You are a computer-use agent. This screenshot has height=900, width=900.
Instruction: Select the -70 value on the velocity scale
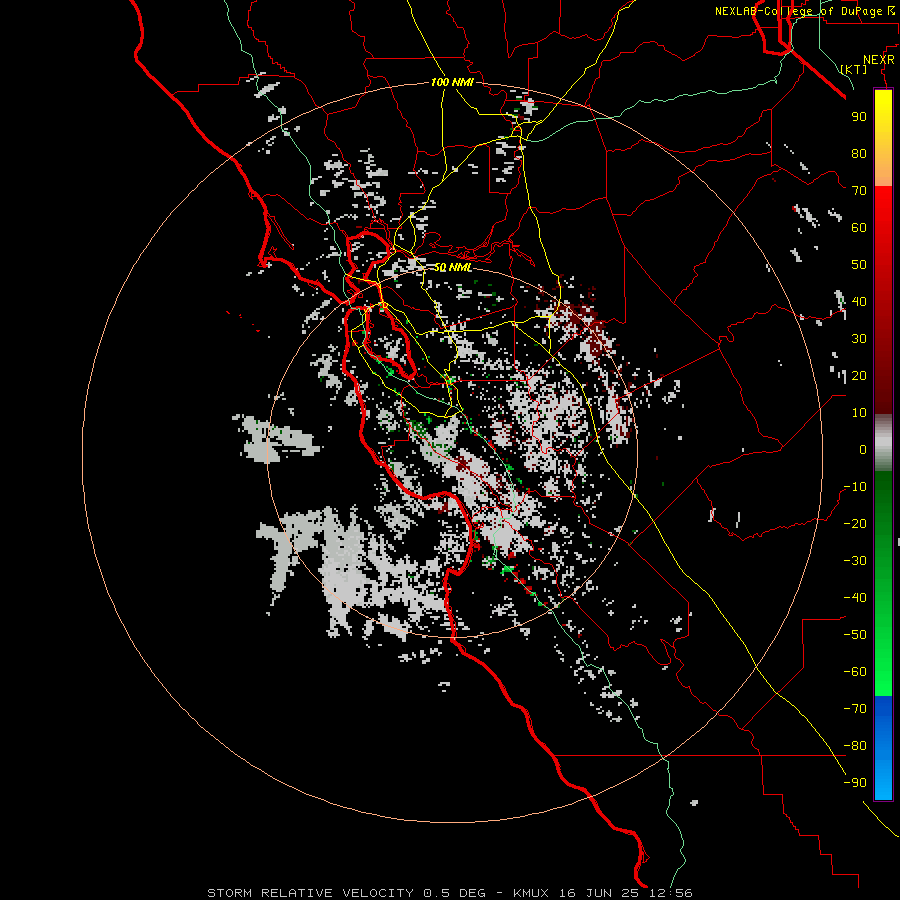pyautogui.click(x=855, y=709)
